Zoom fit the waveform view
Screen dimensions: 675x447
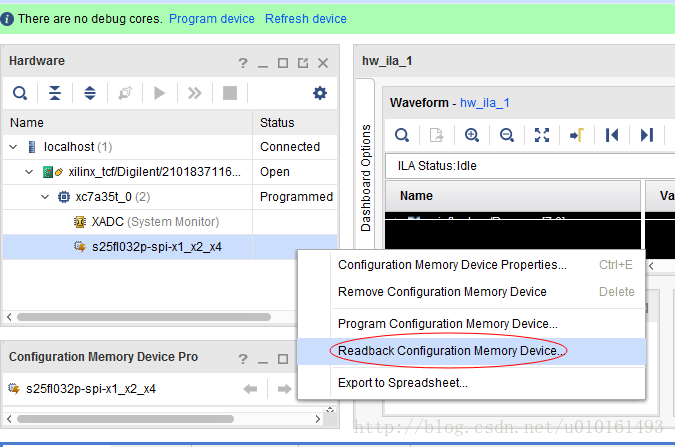pos(542,135)
